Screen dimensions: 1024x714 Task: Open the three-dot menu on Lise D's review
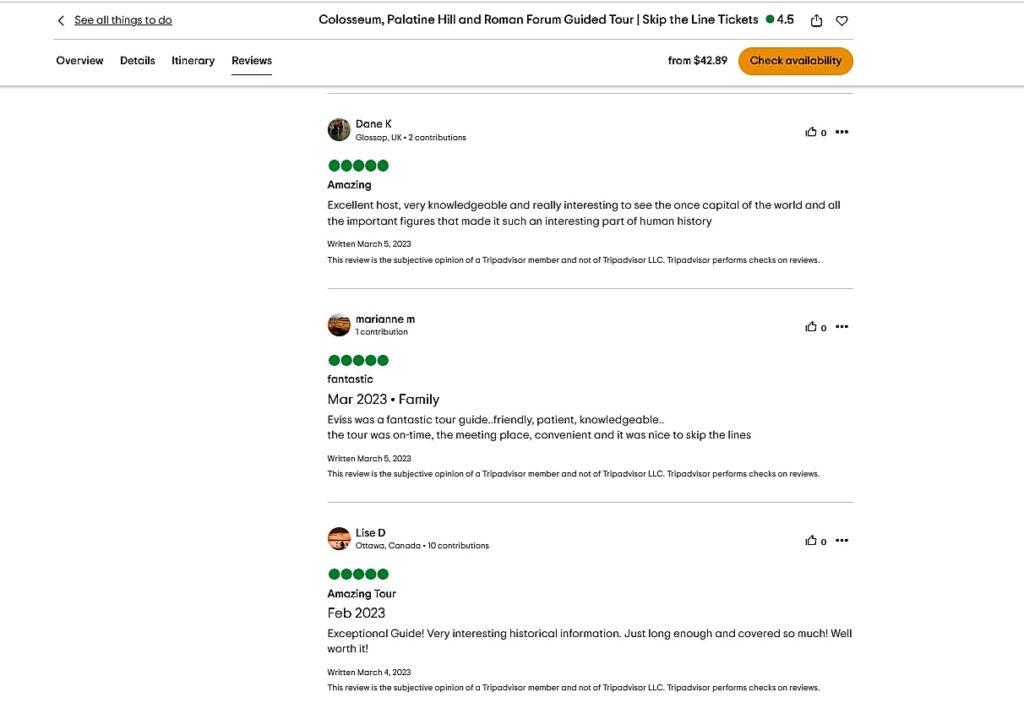pyautogui.click(x=841, y=540)
